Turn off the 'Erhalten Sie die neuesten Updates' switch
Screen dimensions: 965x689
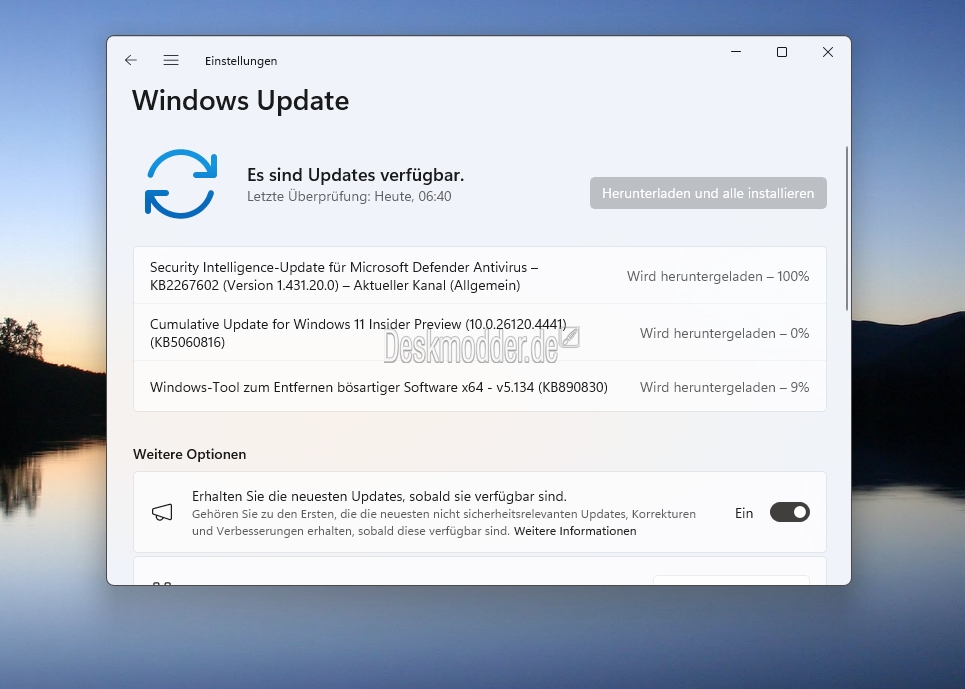click(x=790, y=512)
